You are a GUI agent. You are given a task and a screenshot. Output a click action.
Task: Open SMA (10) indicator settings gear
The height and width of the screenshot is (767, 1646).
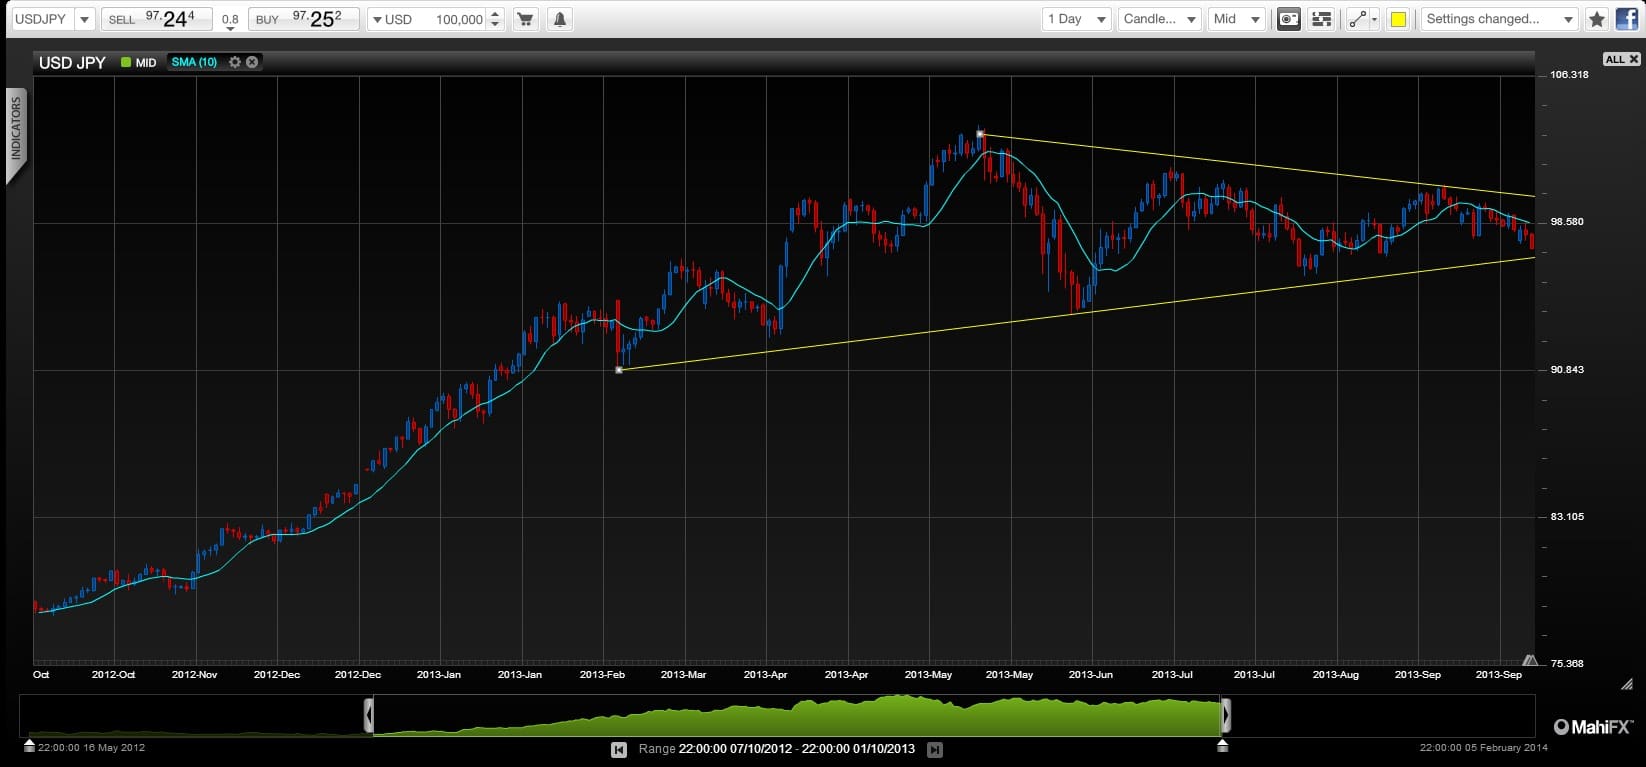235,62
